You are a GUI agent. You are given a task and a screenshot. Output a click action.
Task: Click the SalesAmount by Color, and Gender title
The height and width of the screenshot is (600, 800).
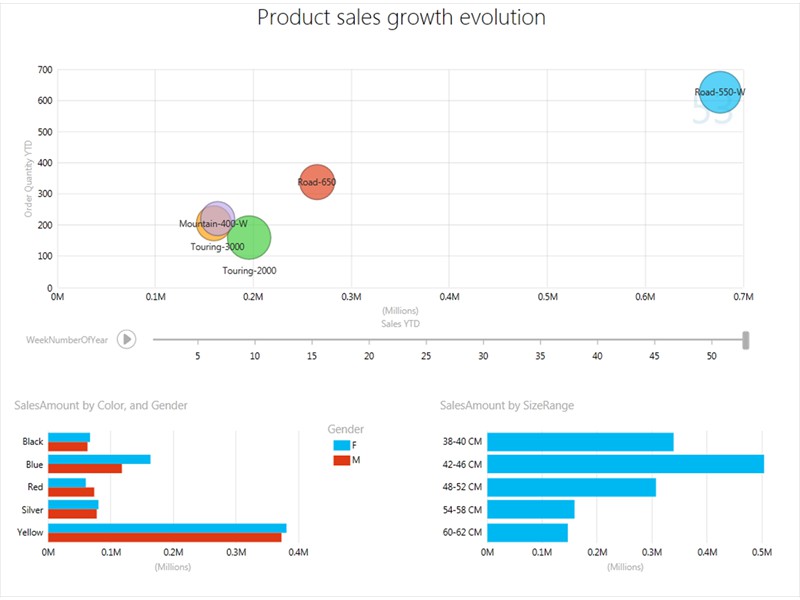[x=101, y=406]
